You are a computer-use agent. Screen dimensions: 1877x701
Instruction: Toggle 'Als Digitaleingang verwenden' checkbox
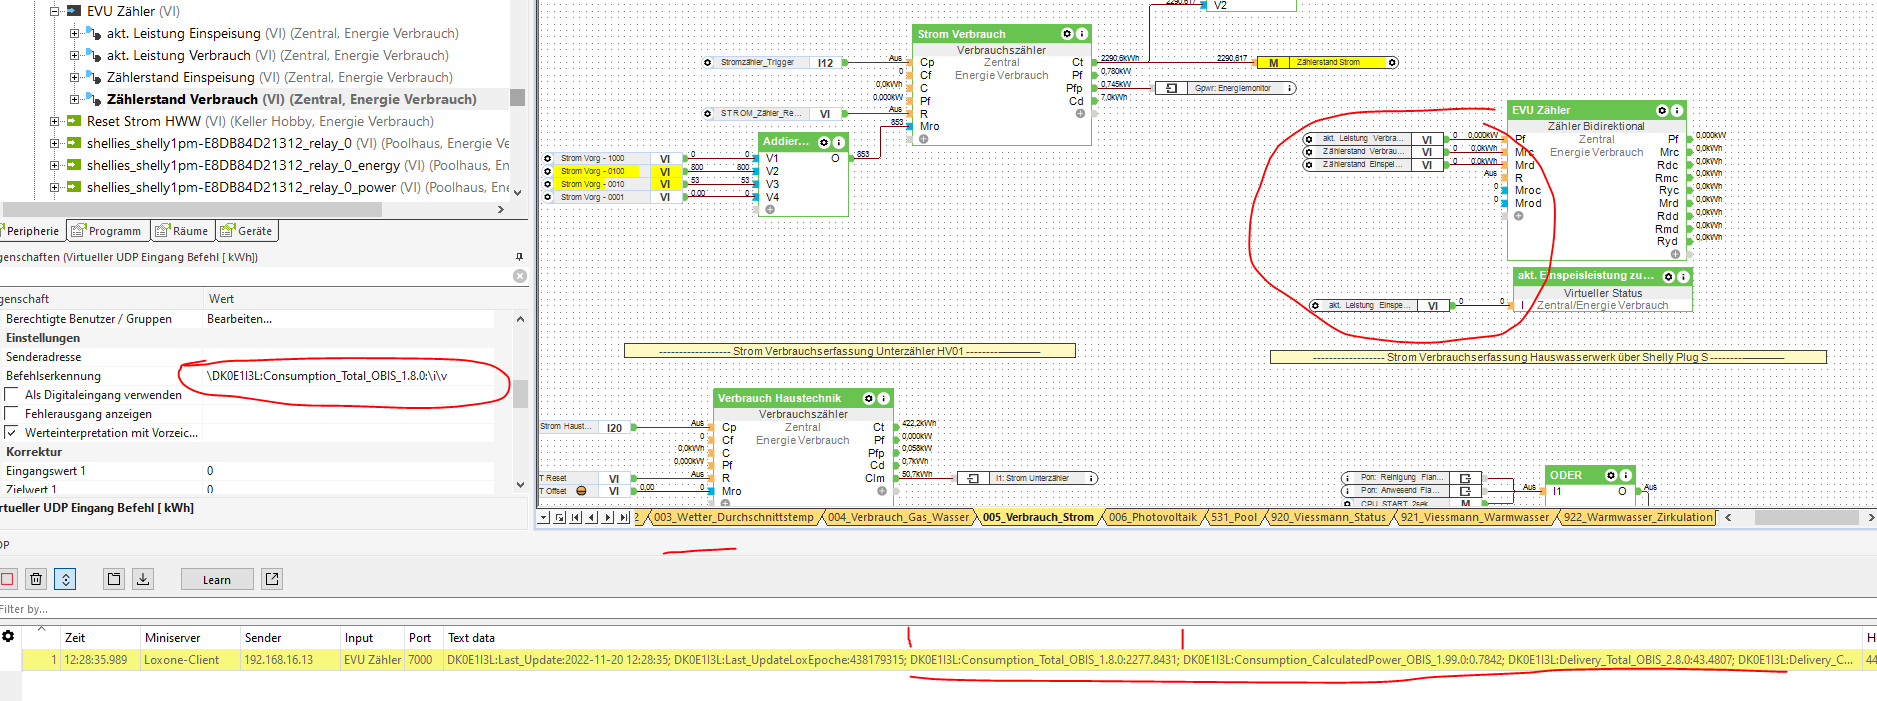pyautogui.click(x=12, y=394)
